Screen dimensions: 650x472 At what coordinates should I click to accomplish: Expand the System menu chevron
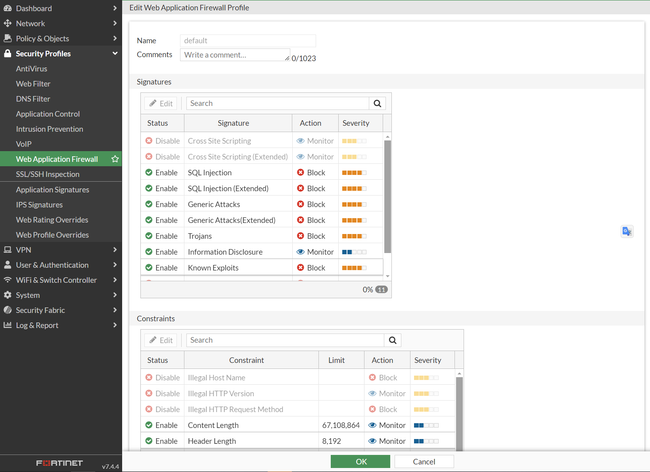(115, 295)
